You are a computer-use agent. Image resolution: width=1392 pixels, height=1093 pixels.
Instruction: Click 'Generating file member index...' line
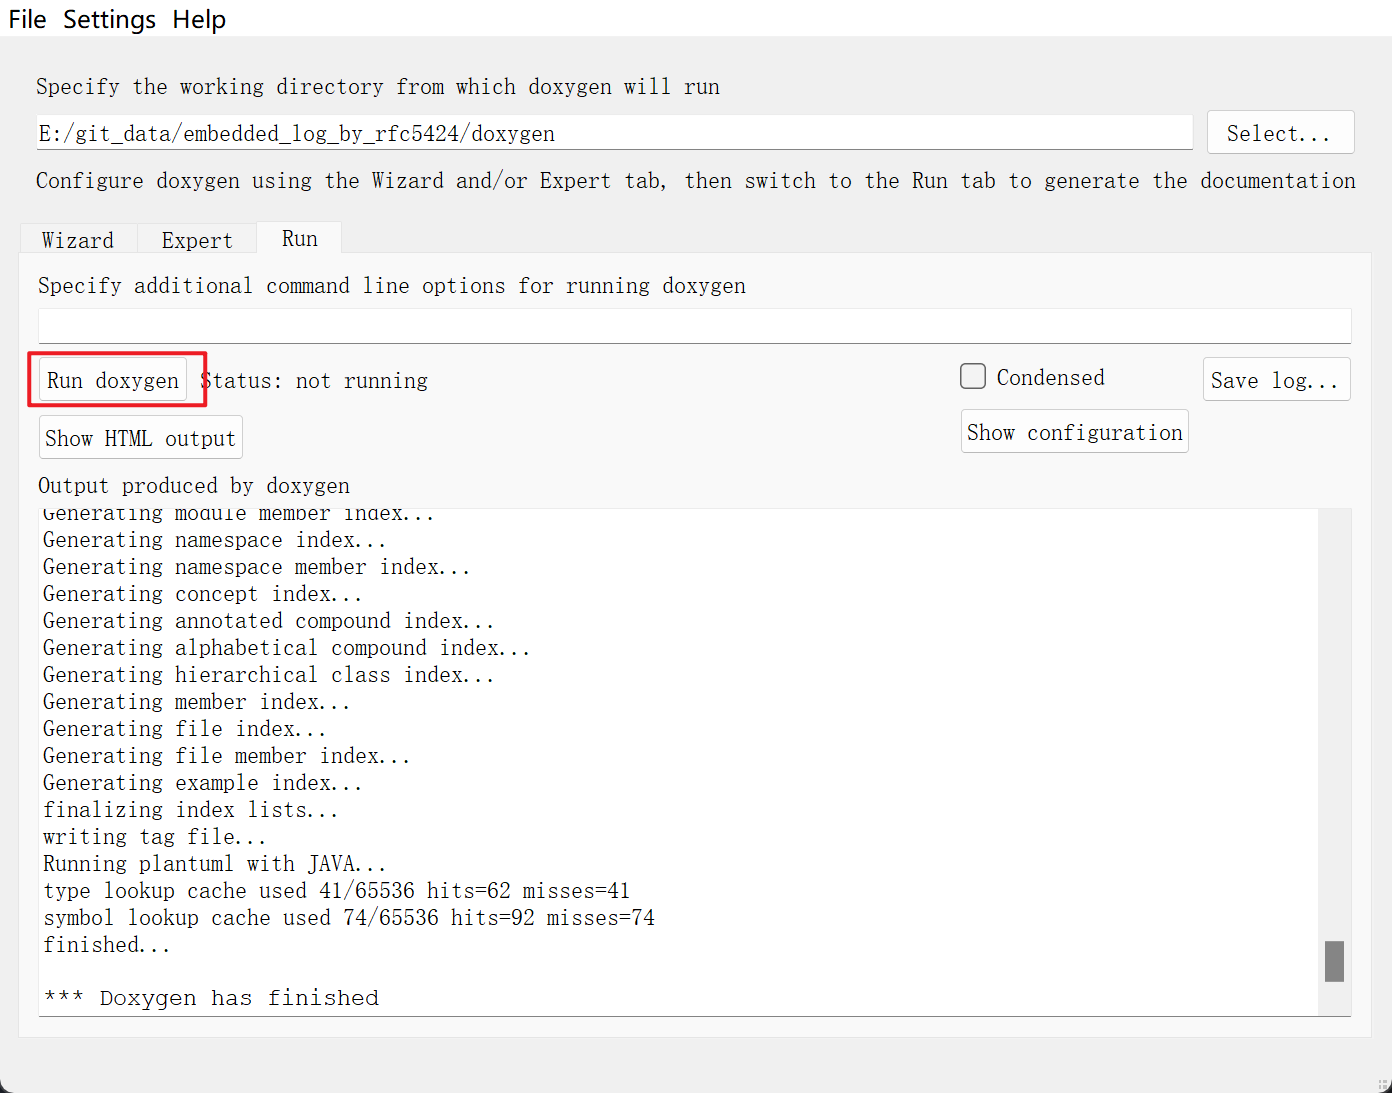click(227, 756)
